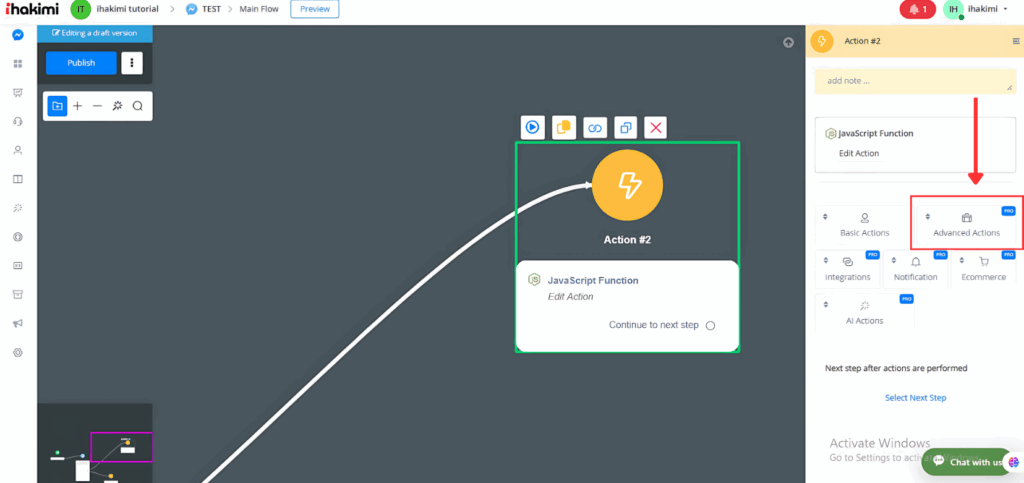
Task: Click the upload arrow icon on canvas corner
Action: tap(788, 42)
